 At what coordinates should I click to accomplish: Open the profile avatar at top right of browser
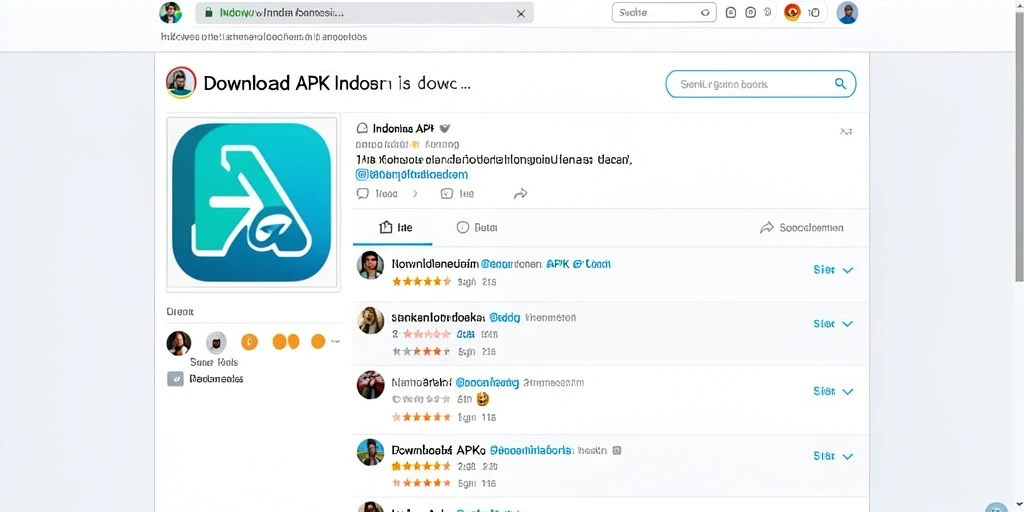click(x=847, y=12)
